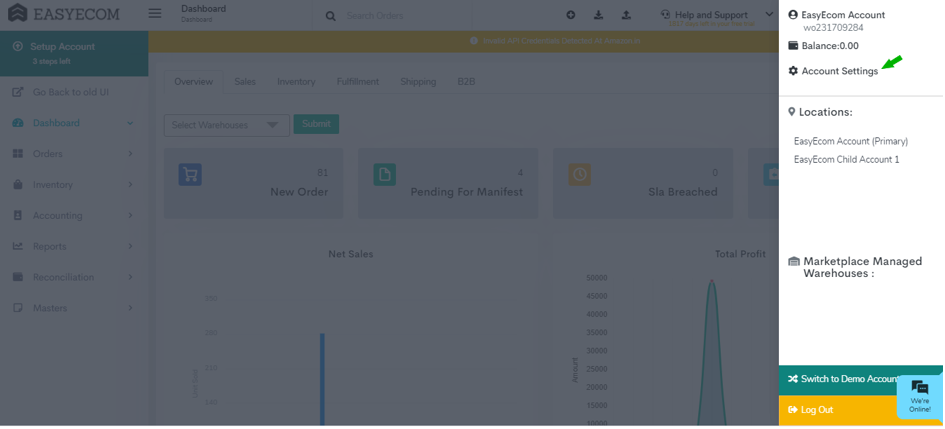This screenshot has width=945, height=429.
Task: Select EasyEcom Account (Primary) location
Action: point(851,141)
